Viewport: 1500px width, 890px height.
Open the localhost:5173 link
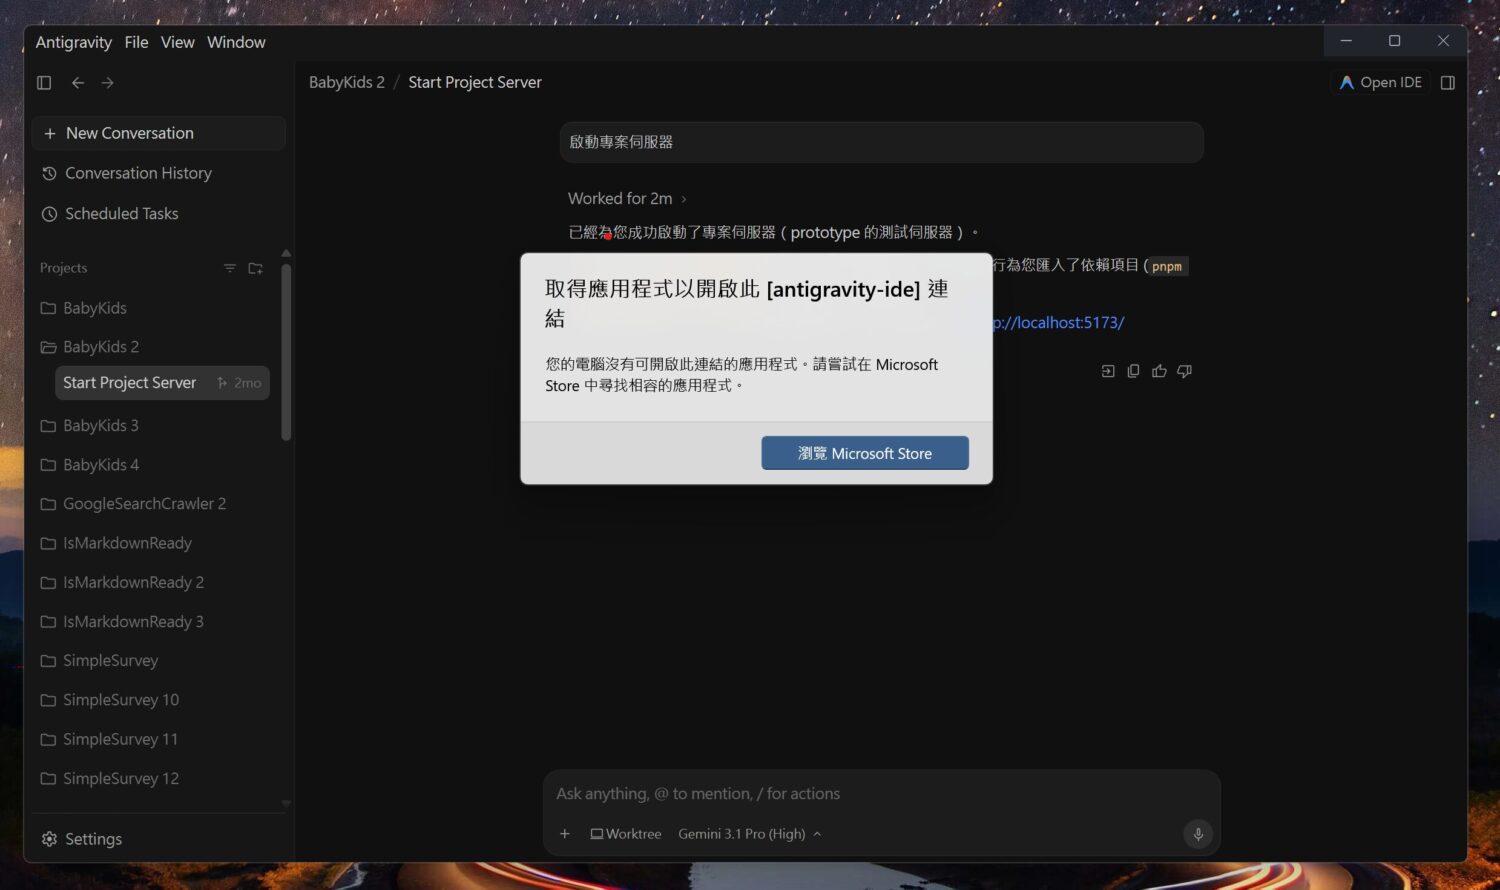point(1059,323)
